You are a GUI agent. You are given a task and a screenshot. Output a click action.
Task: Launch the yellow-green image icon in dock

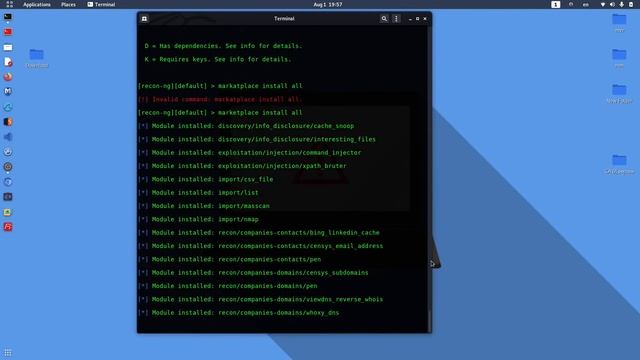pos(8,212)
